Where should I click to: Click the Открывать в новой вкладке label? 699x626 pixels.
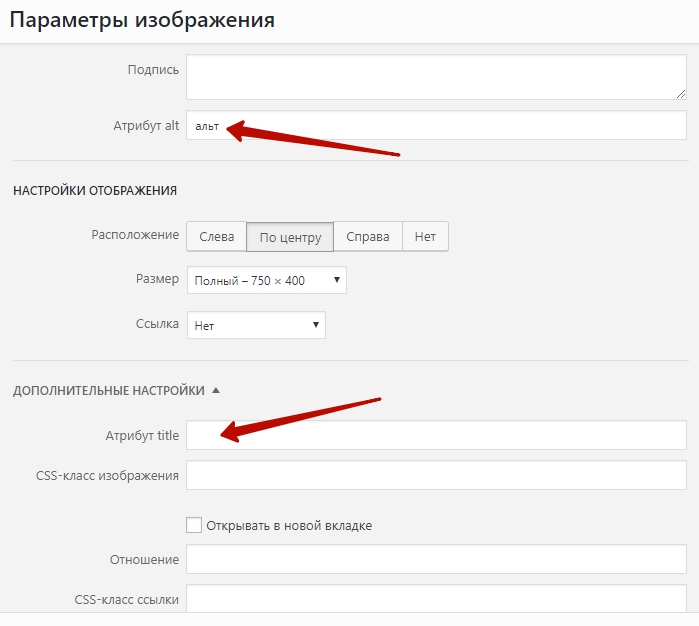point(289,526)
